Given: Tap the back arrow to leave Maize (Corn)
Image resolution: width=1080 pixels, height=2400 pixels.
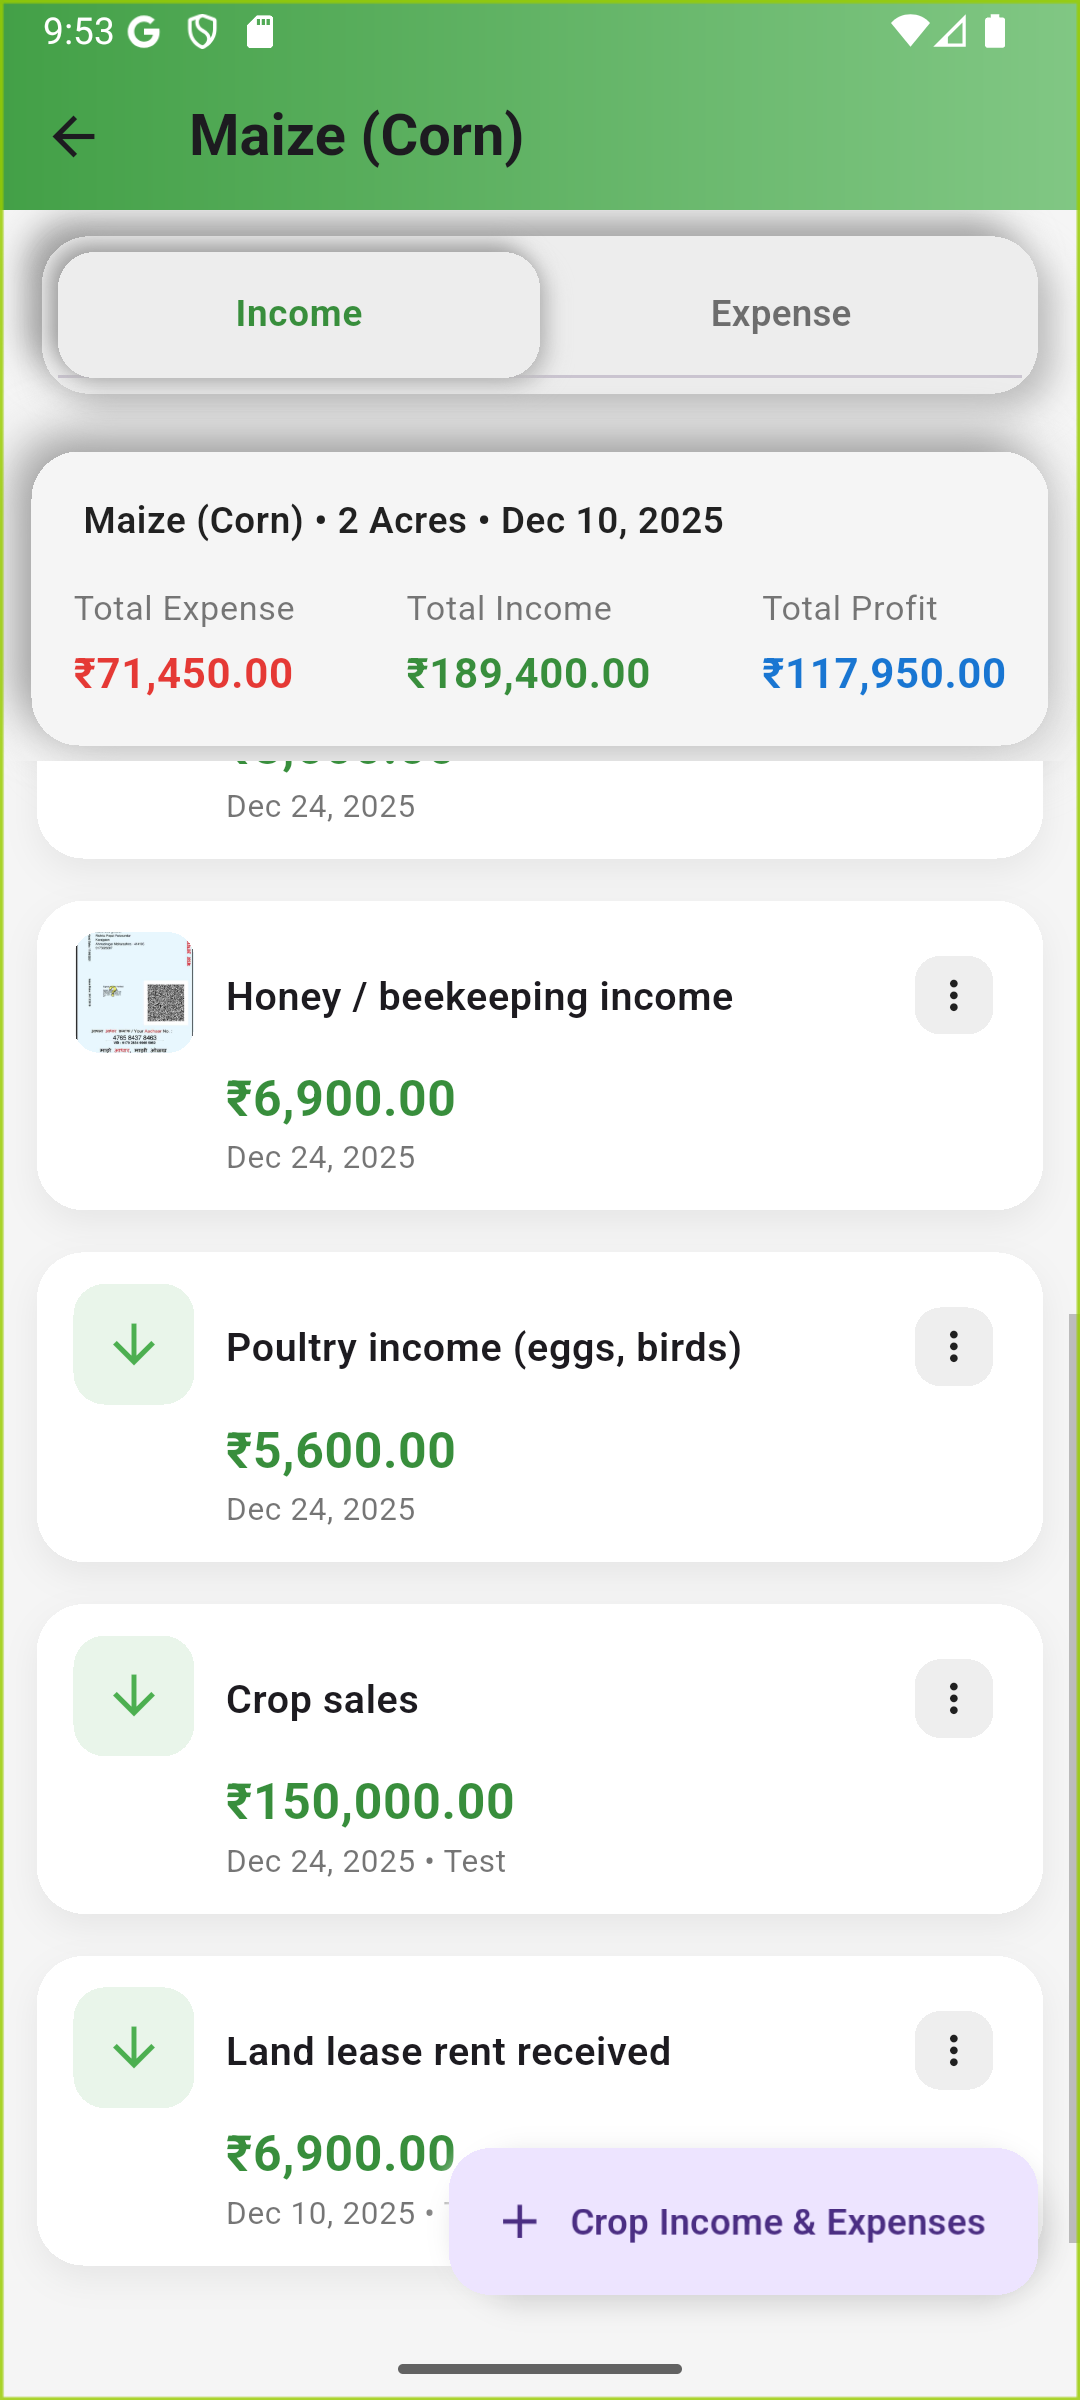Looking at the screenshot, I should (x=72, y=136).
